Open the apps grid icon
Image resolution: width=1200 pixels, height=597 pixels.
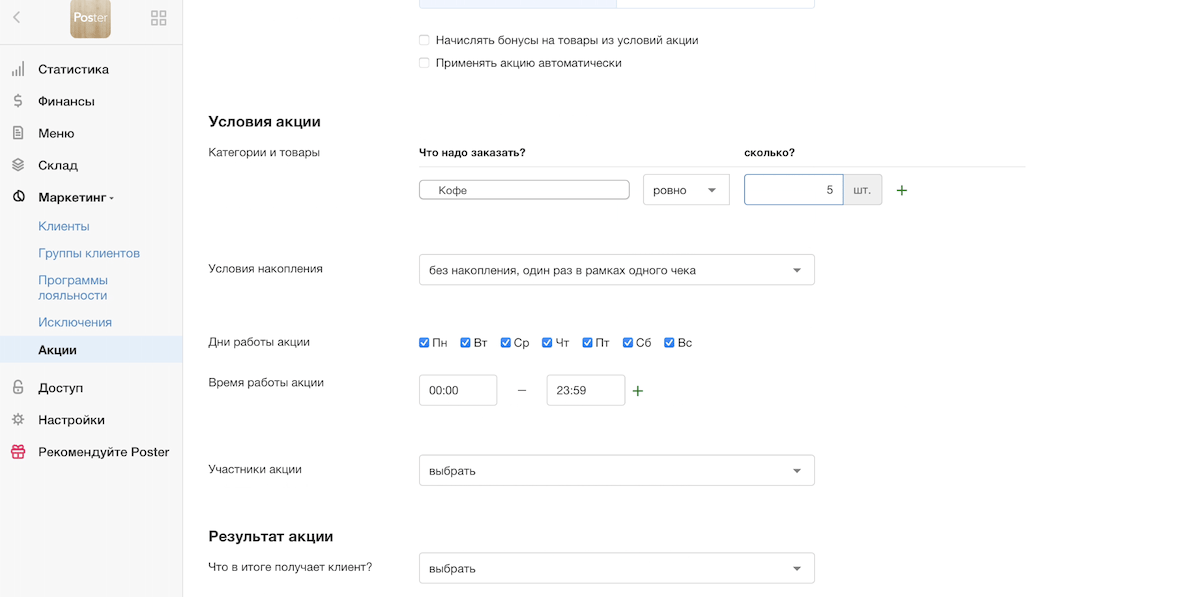point(158,18)
